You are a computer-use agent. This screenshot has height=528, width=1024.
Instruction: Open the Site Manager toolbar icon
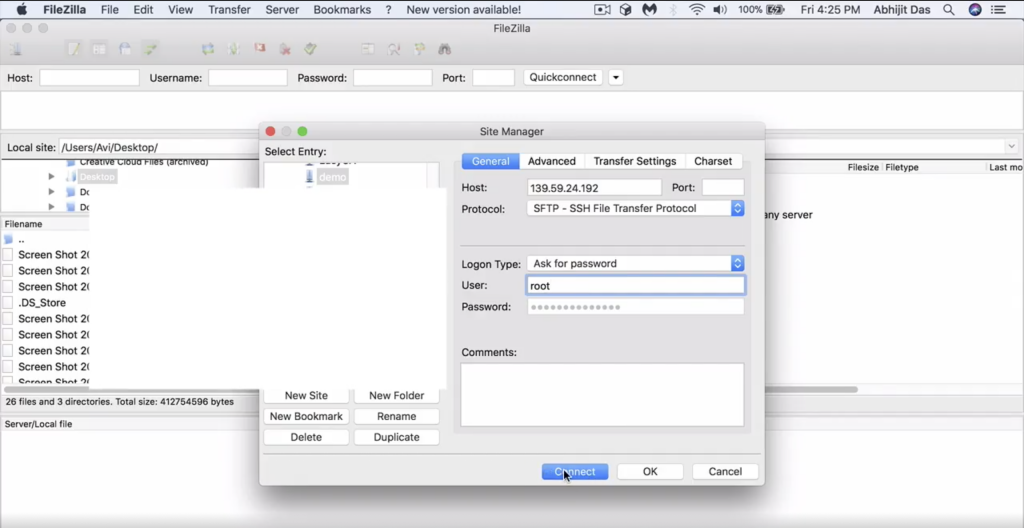click(x=15, y=50)
